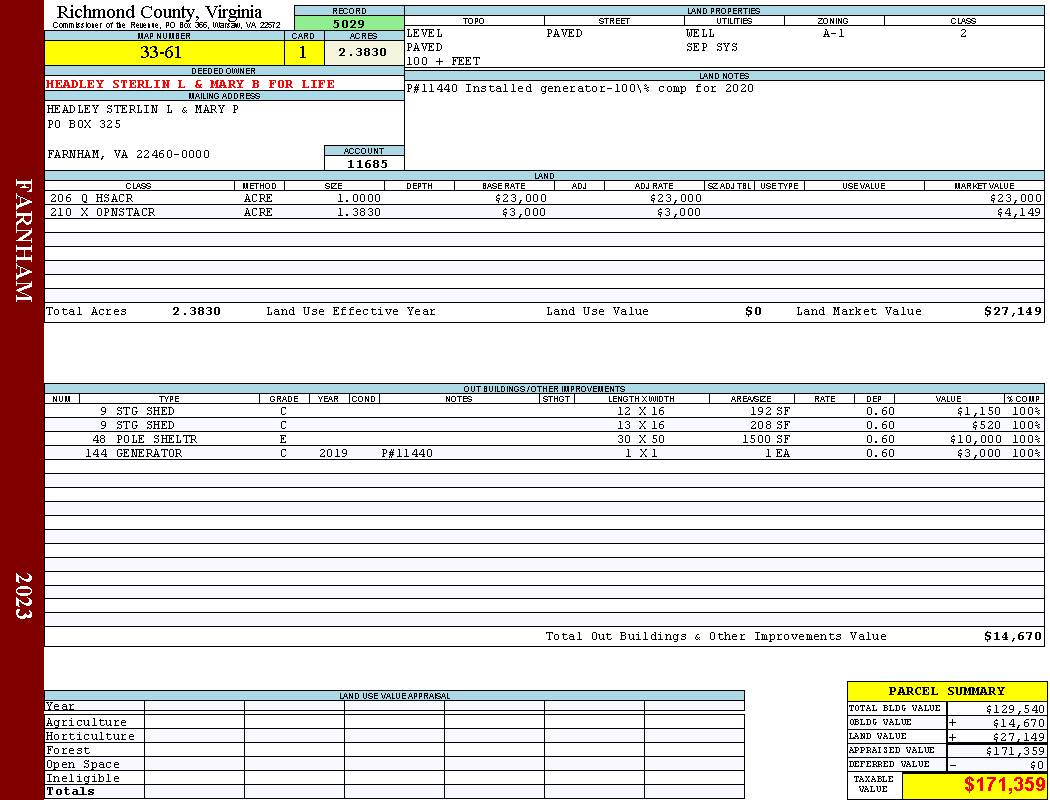Select the 206 Q HSACR land row
1050x800 pixels.
coord(544,198)
